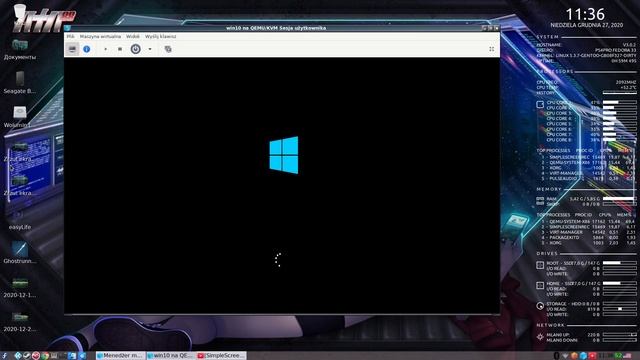Switch to SimpleScreenRecorder taskbar window

click(222, 356)
